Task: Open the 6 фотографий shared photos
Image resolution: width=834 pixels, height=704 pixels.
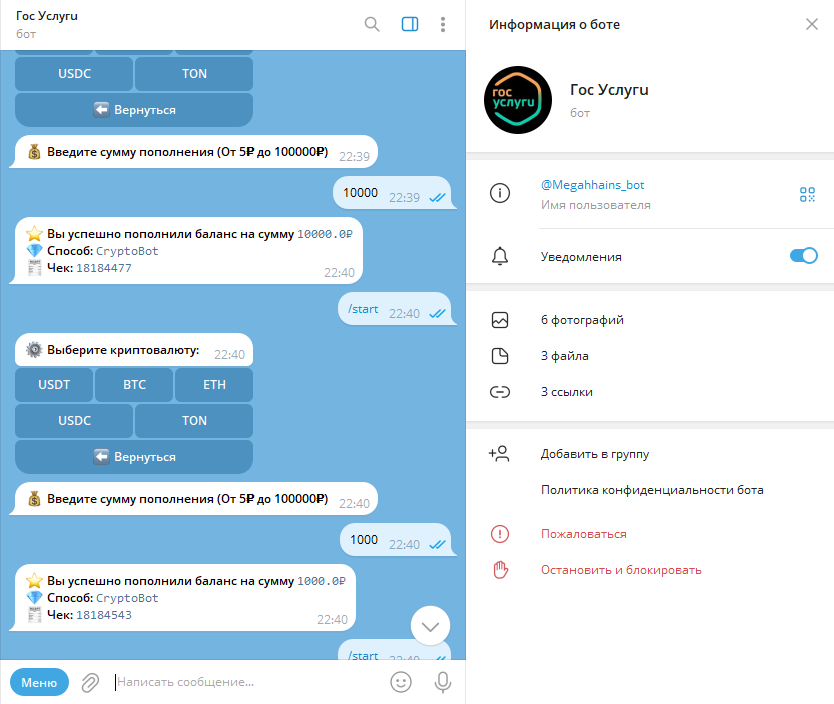Action: pos(650,320)
